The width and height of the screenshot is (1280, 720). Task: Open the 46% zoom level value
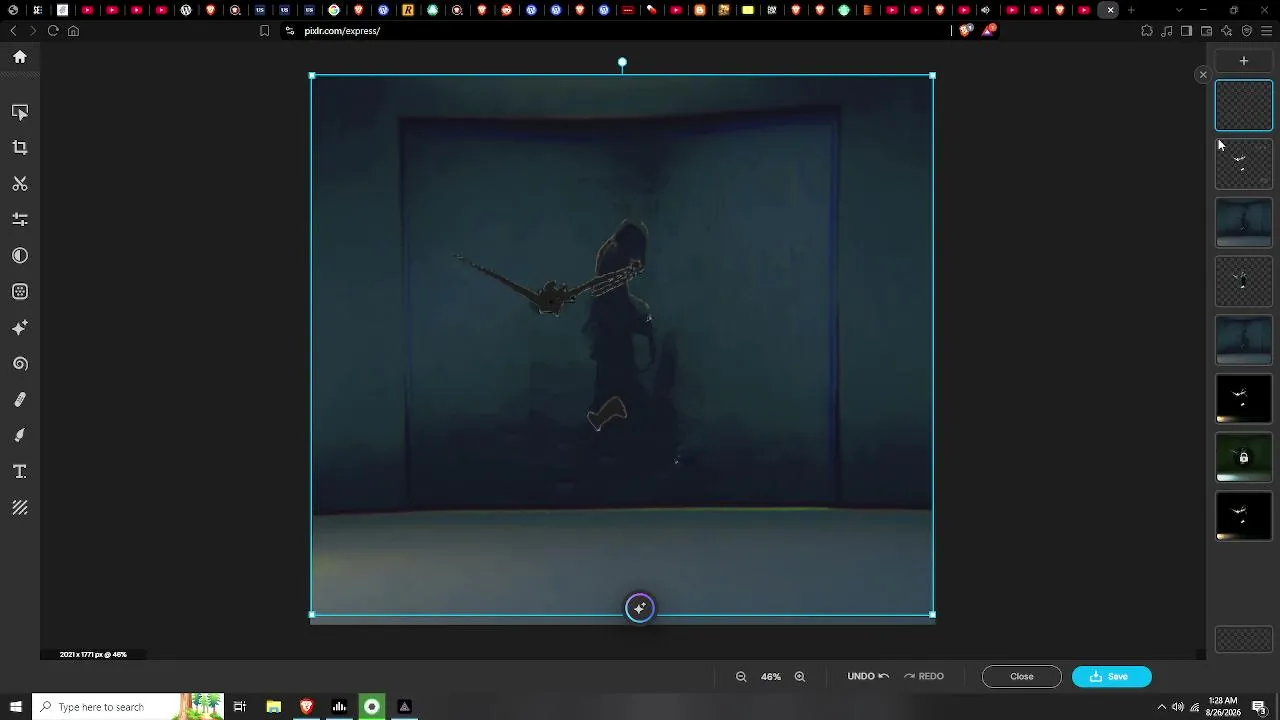[770, 677]
